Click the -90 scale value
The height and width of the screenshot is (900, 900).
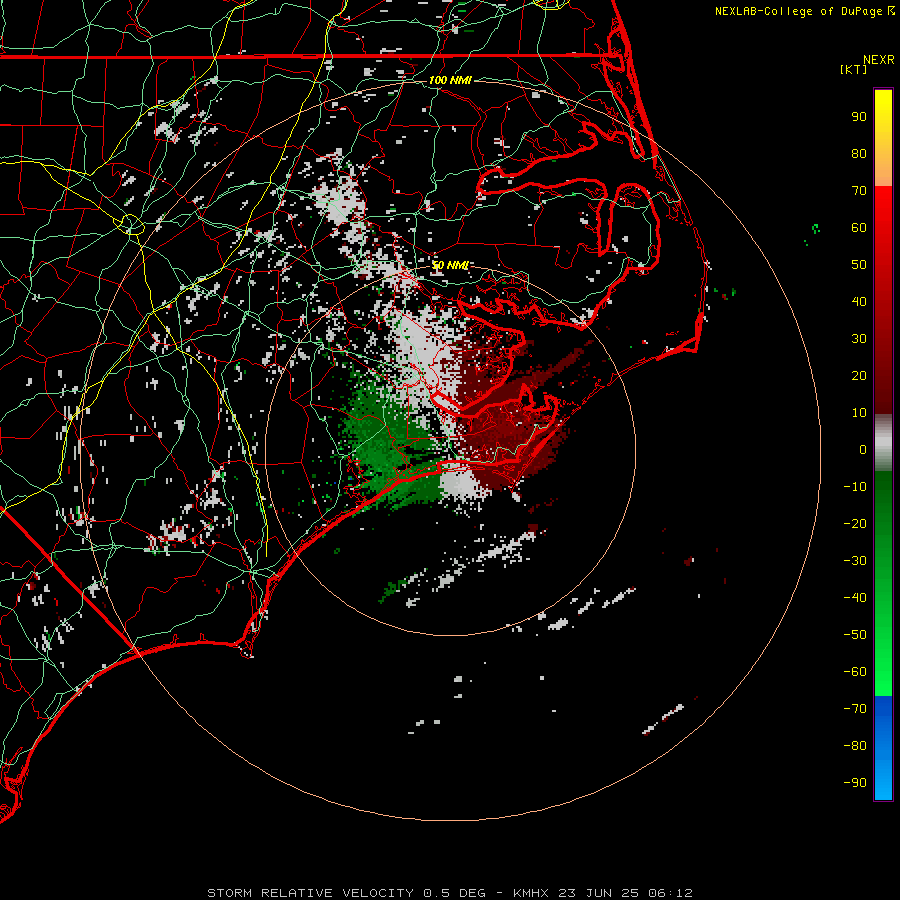(x=855, y=783)
